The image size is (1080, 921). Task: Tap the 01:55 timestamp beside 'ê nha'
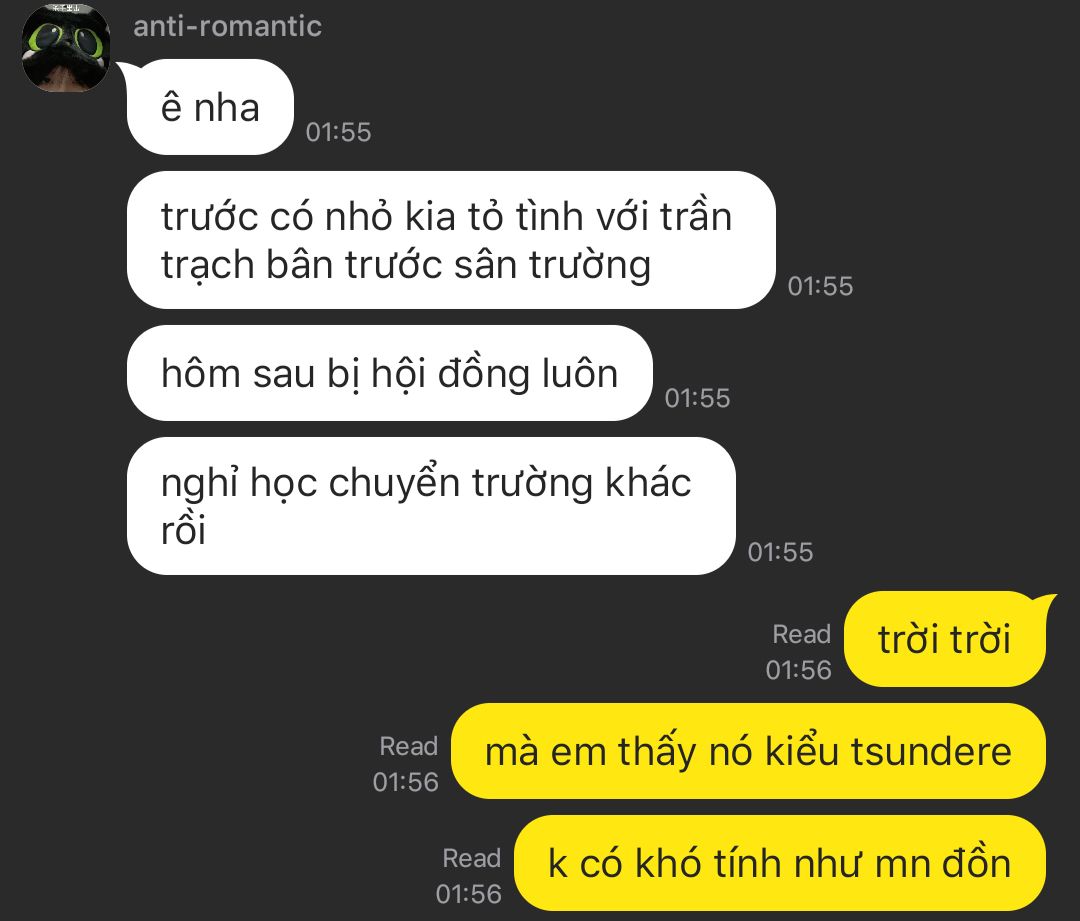[338, 132]
